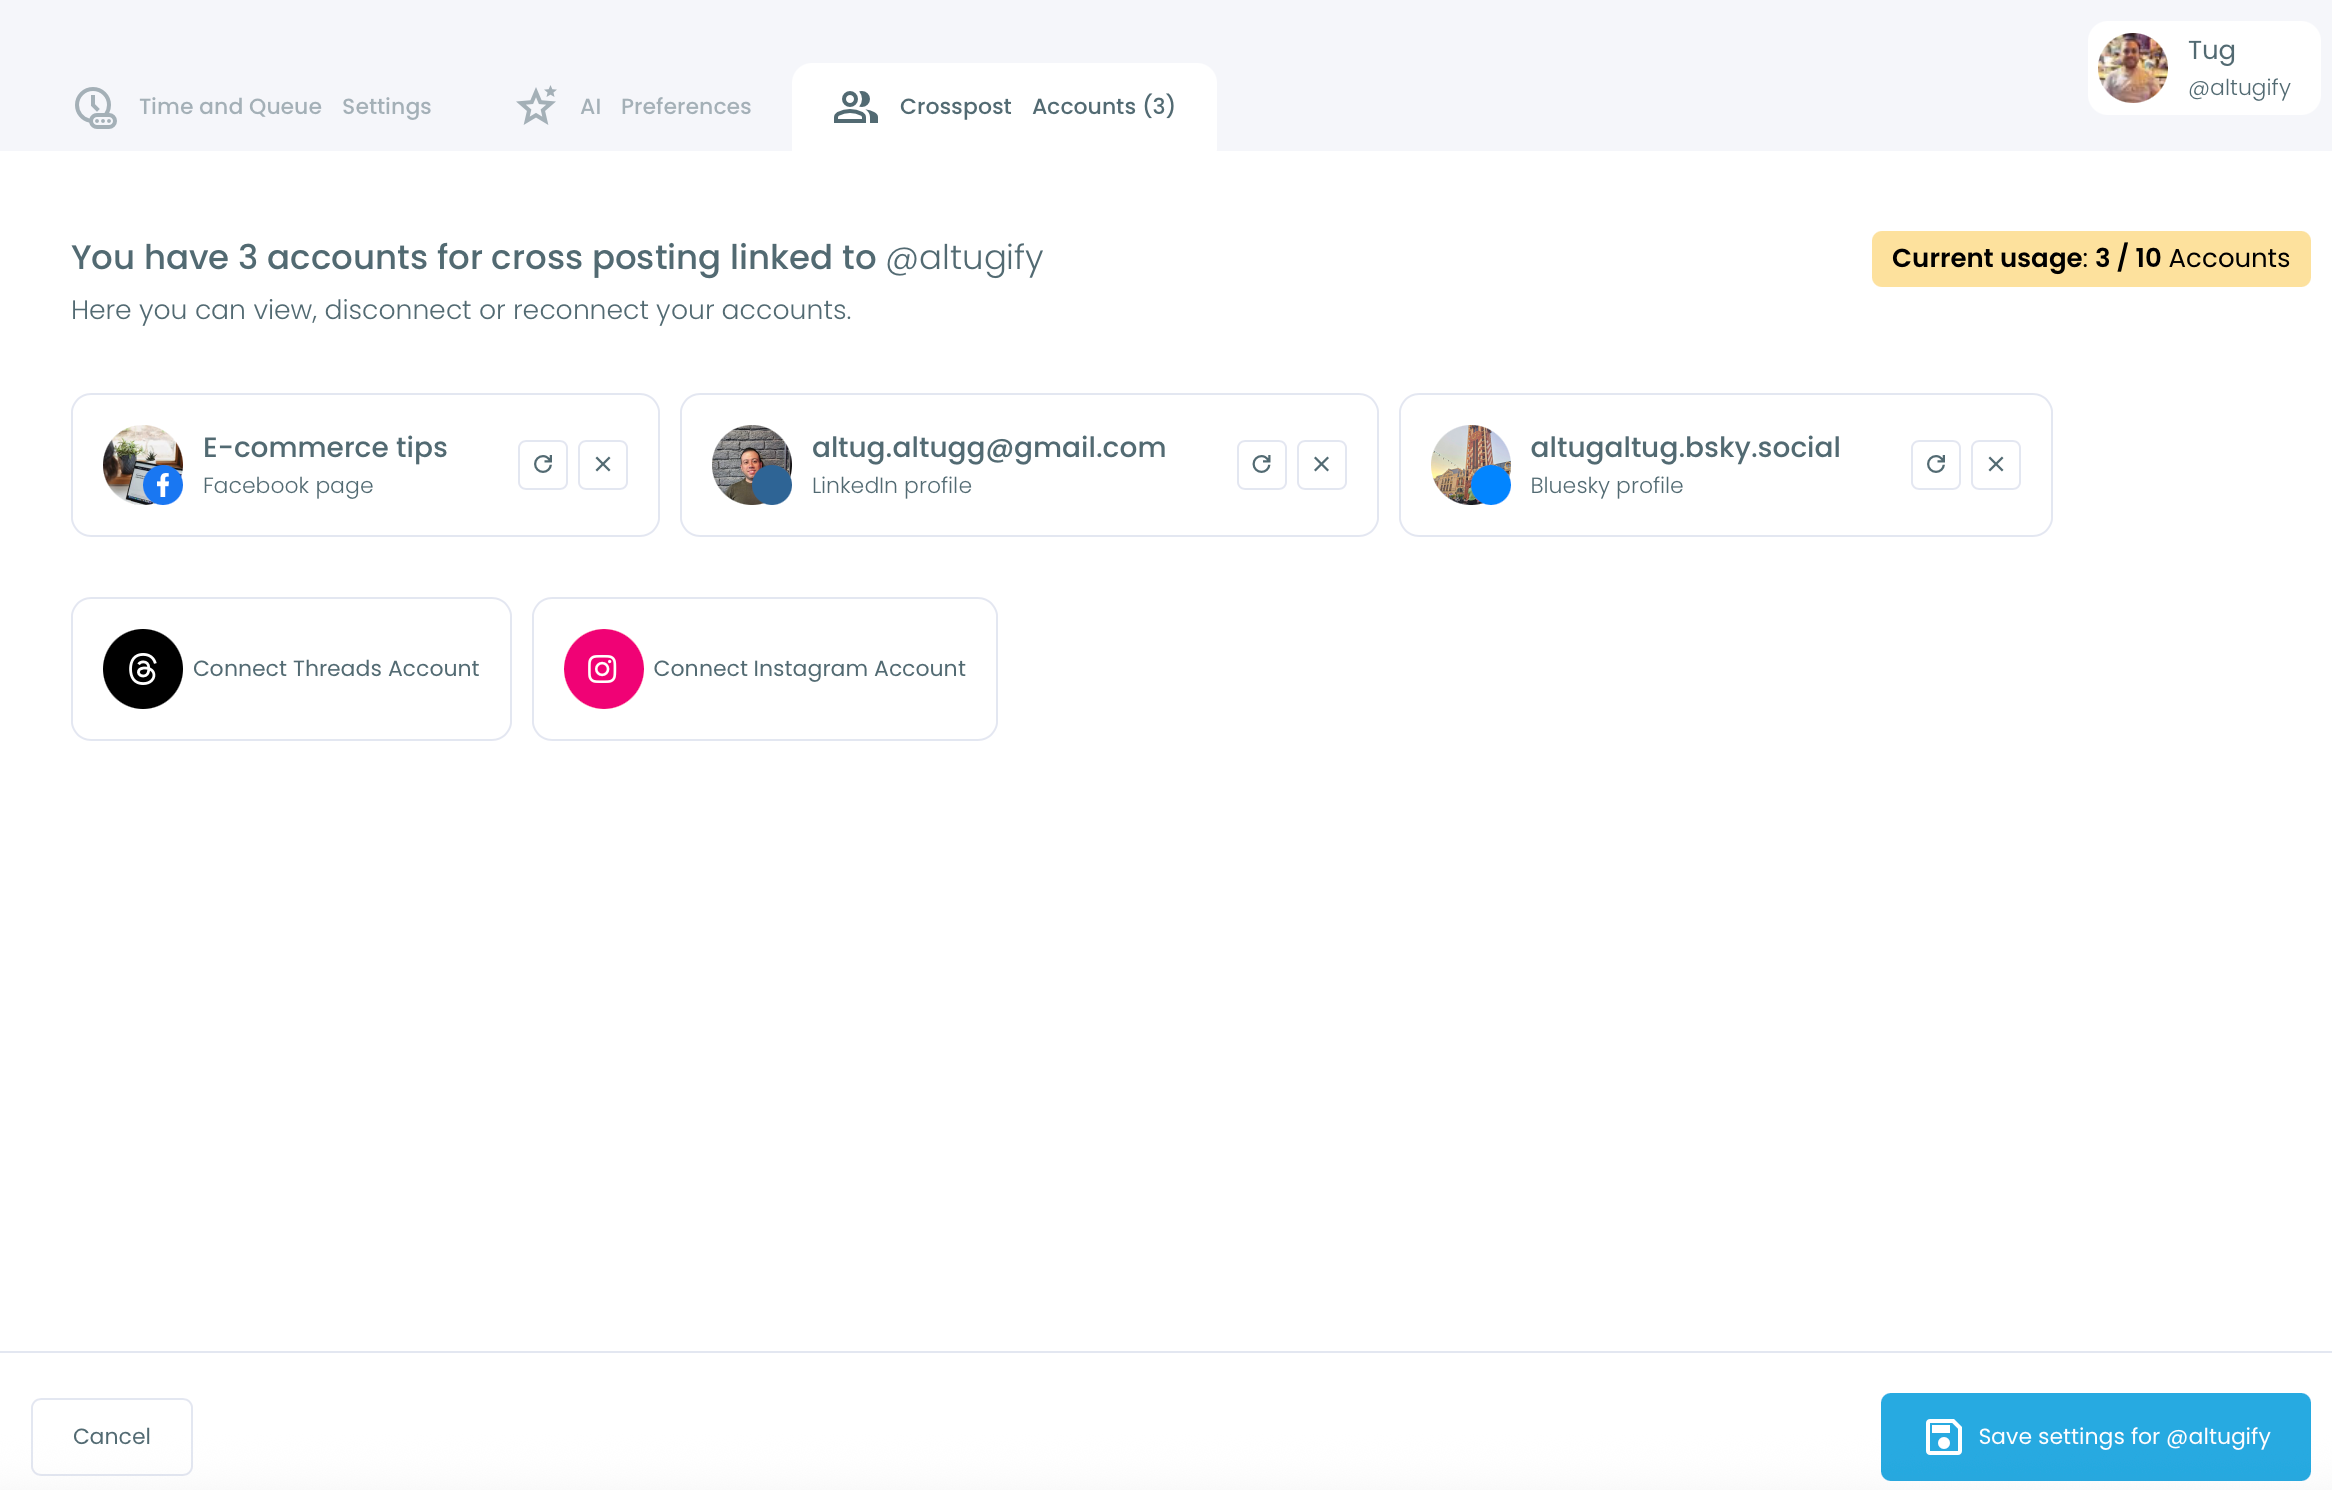Click the Facebook badge on E-commerce tips avatar

pyautogui.click(x=164, y=485)
